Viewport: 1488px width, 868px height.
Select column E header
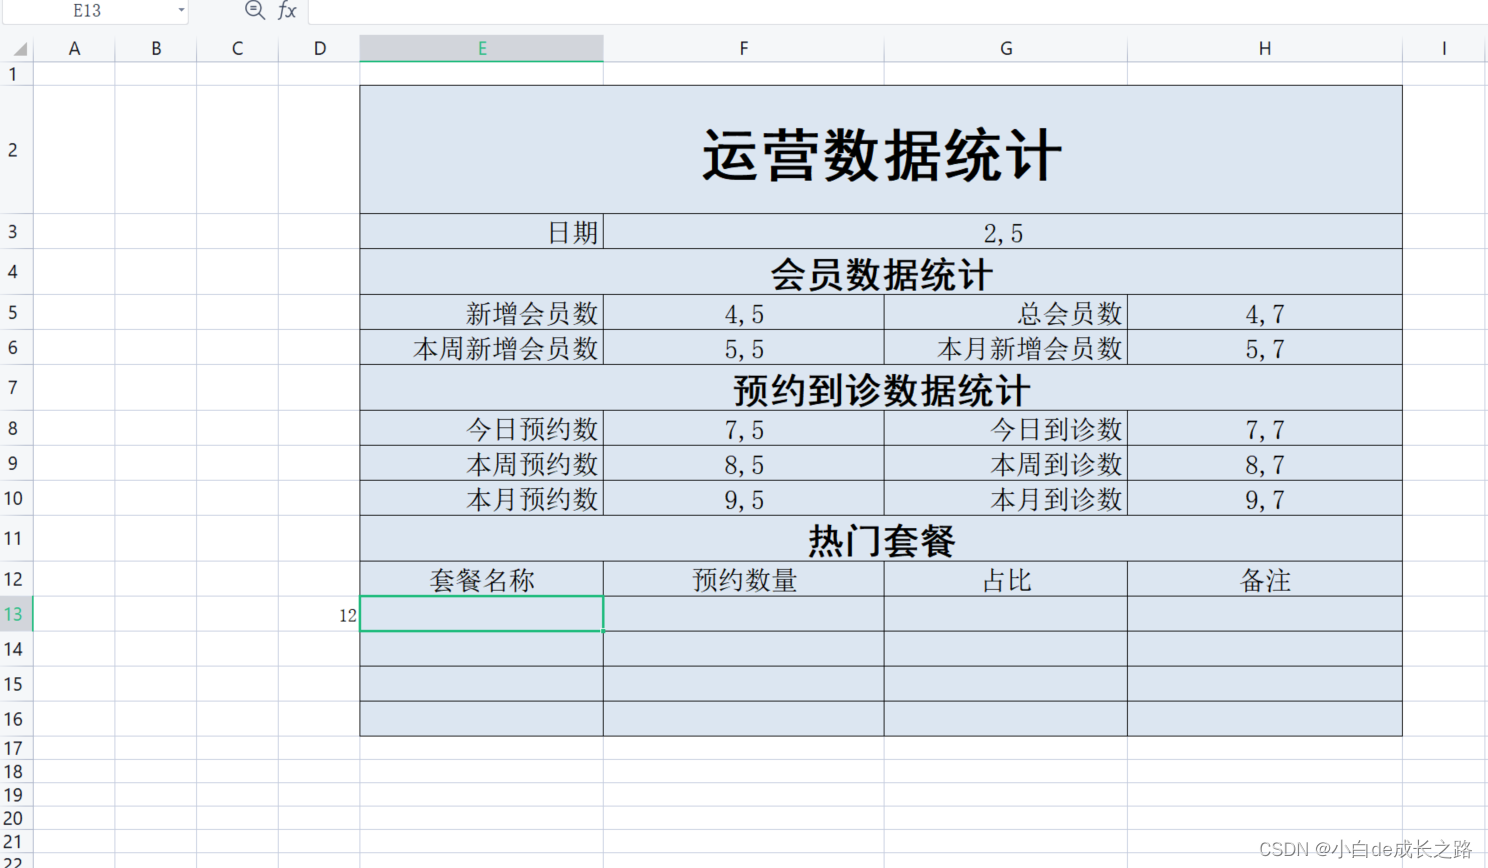tap(481, 47)
